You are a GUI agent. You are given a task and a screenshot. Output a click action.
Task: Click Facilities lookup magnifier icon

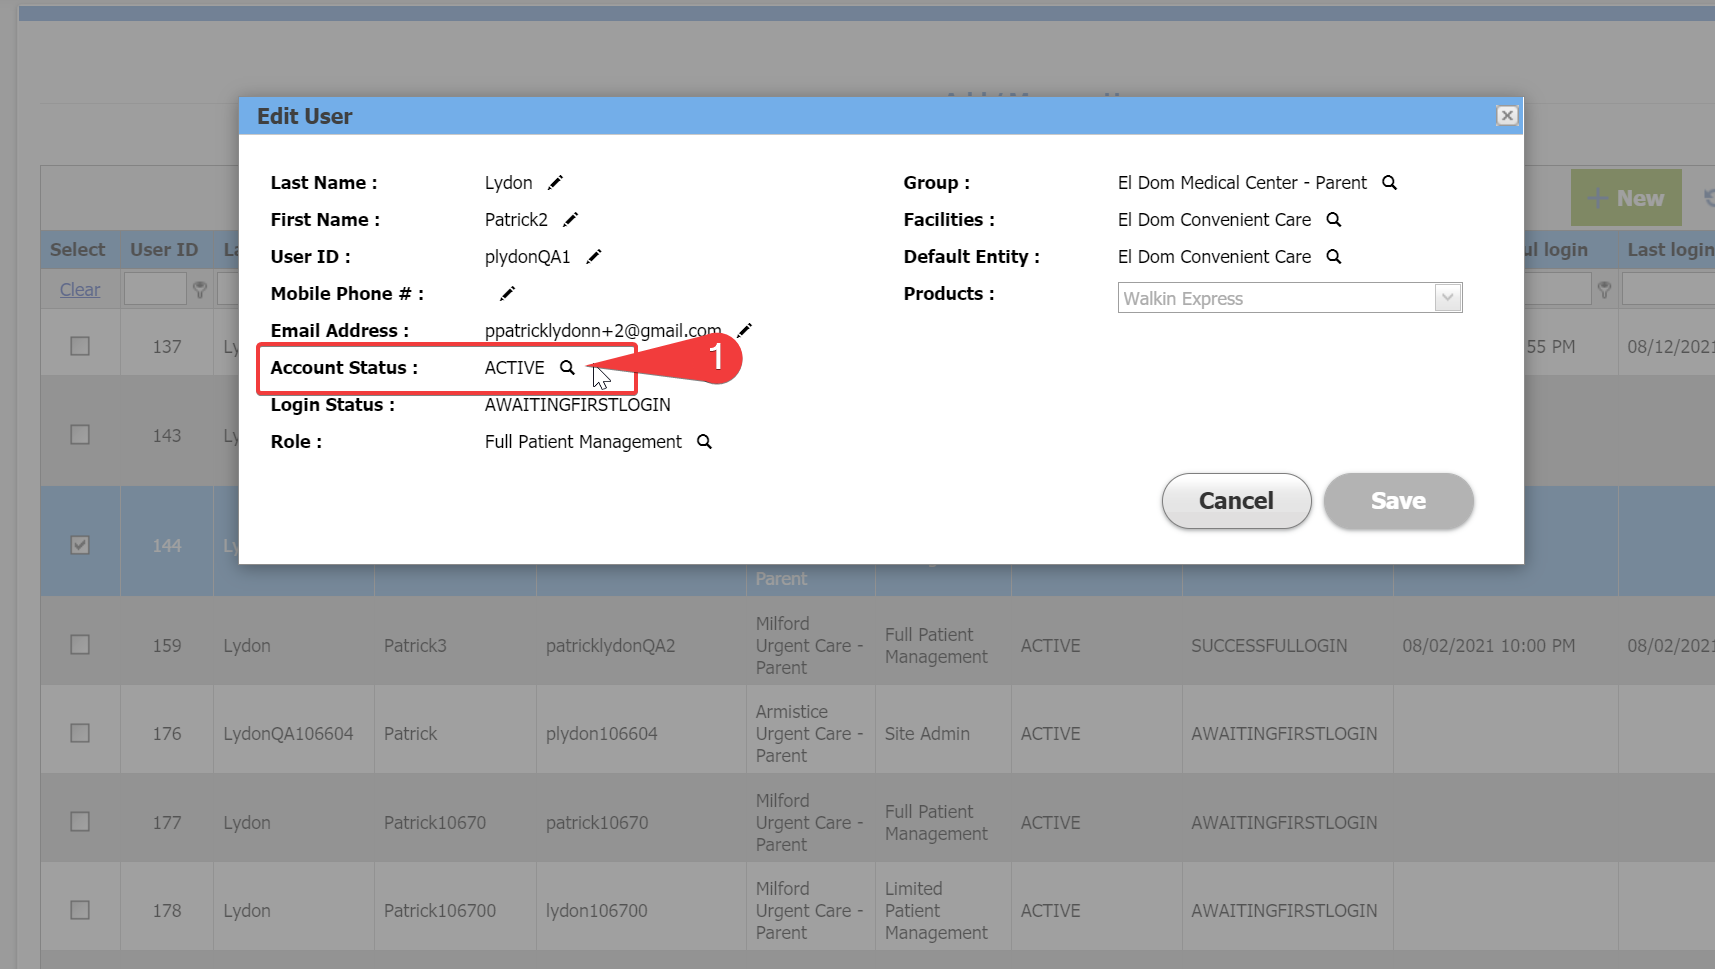pos(1333,219)
